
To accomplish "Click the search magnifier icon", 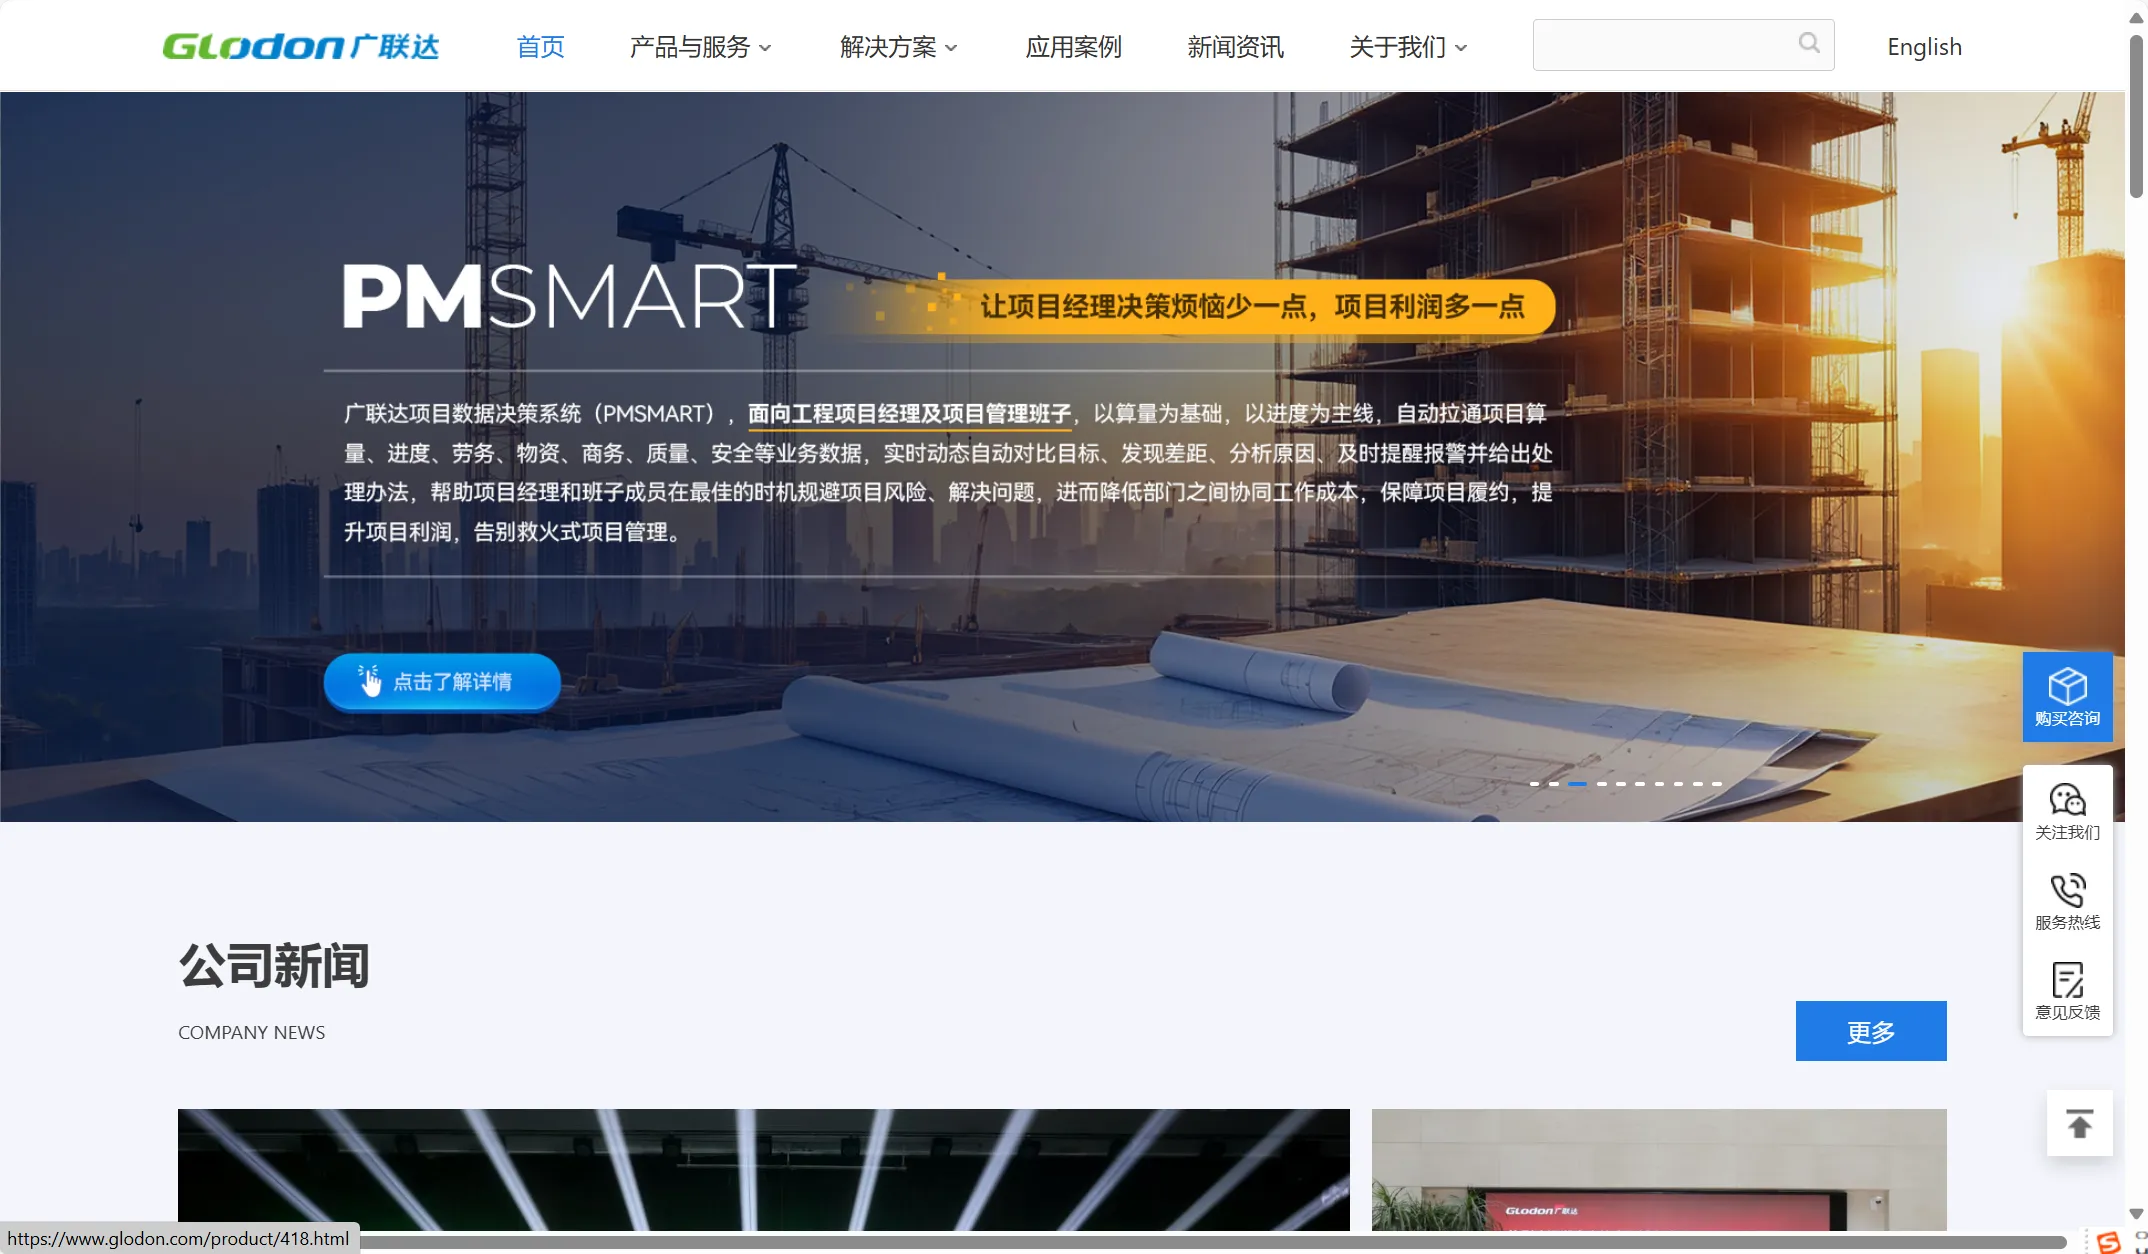I will pos(1809,43).
